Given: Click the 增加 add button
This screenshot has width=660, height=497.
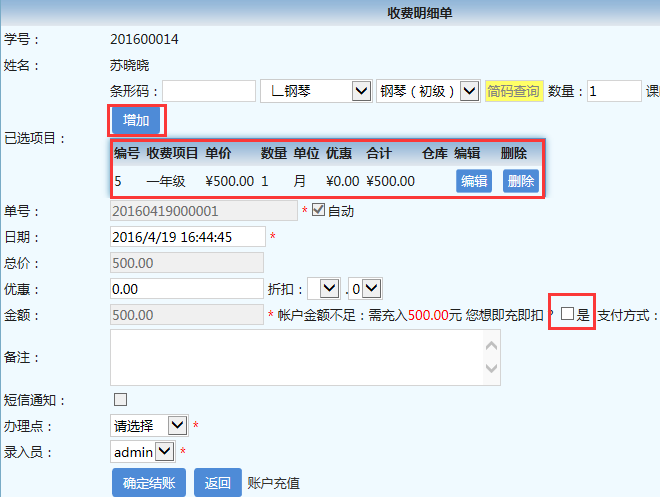Looking at the screenshot, I should 136,120.
